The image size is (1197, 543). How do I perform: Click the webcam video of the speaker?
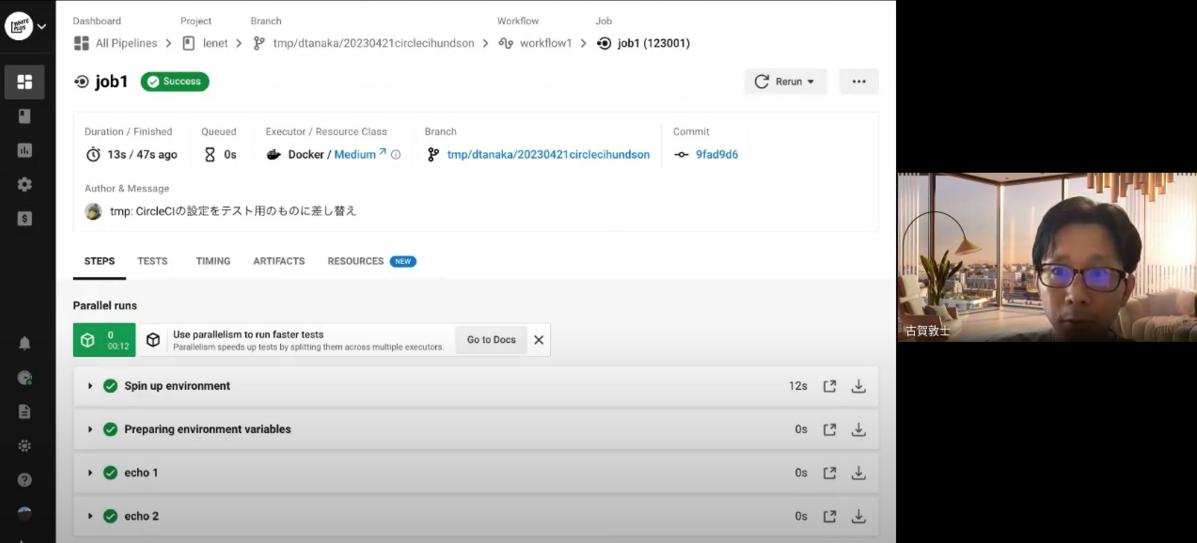click(1047, 257)
